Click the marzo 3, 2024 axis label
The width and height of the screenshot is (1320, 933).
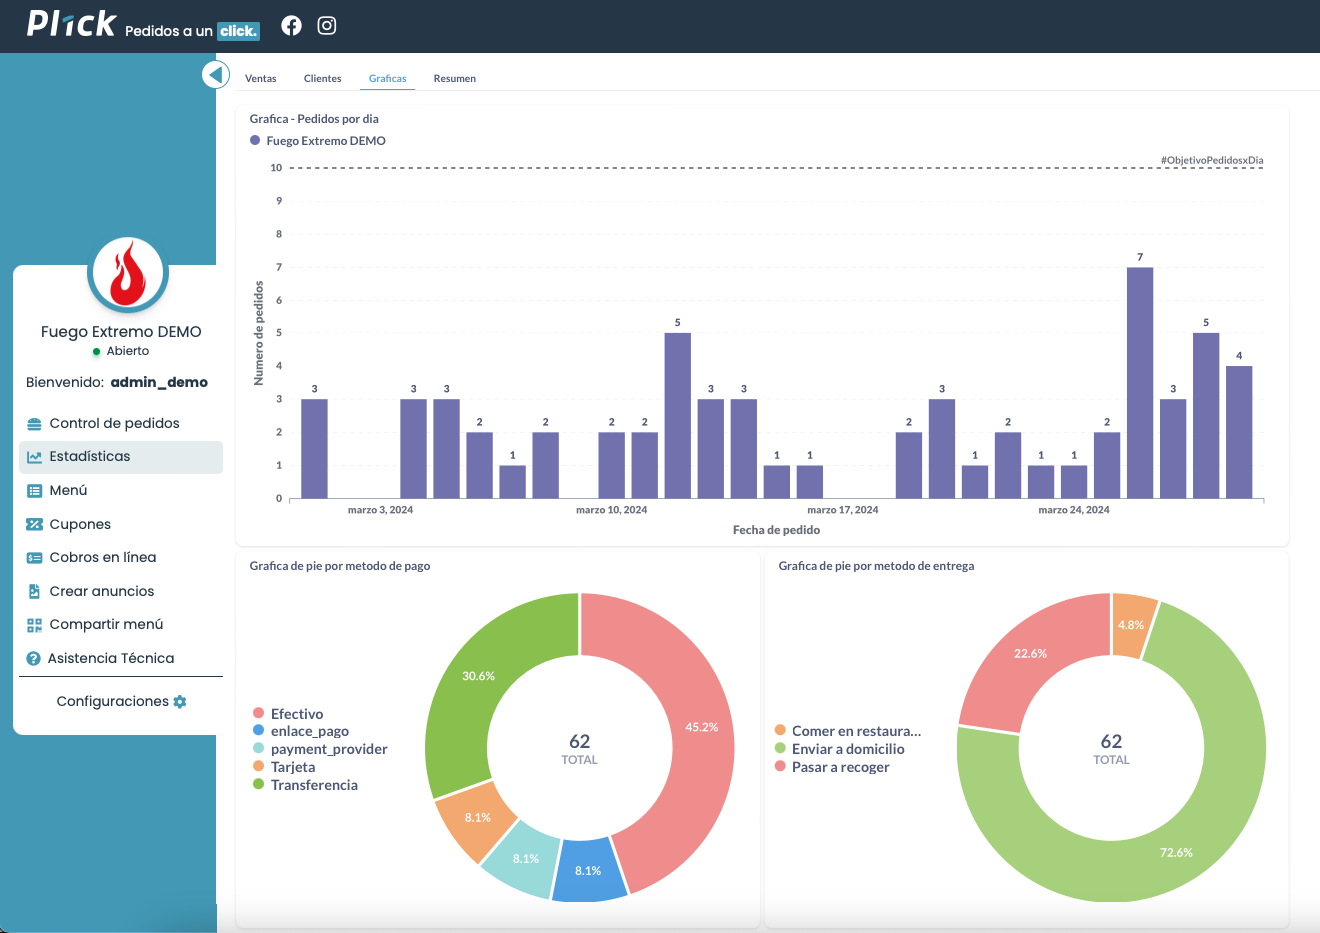tap(380, 510)
